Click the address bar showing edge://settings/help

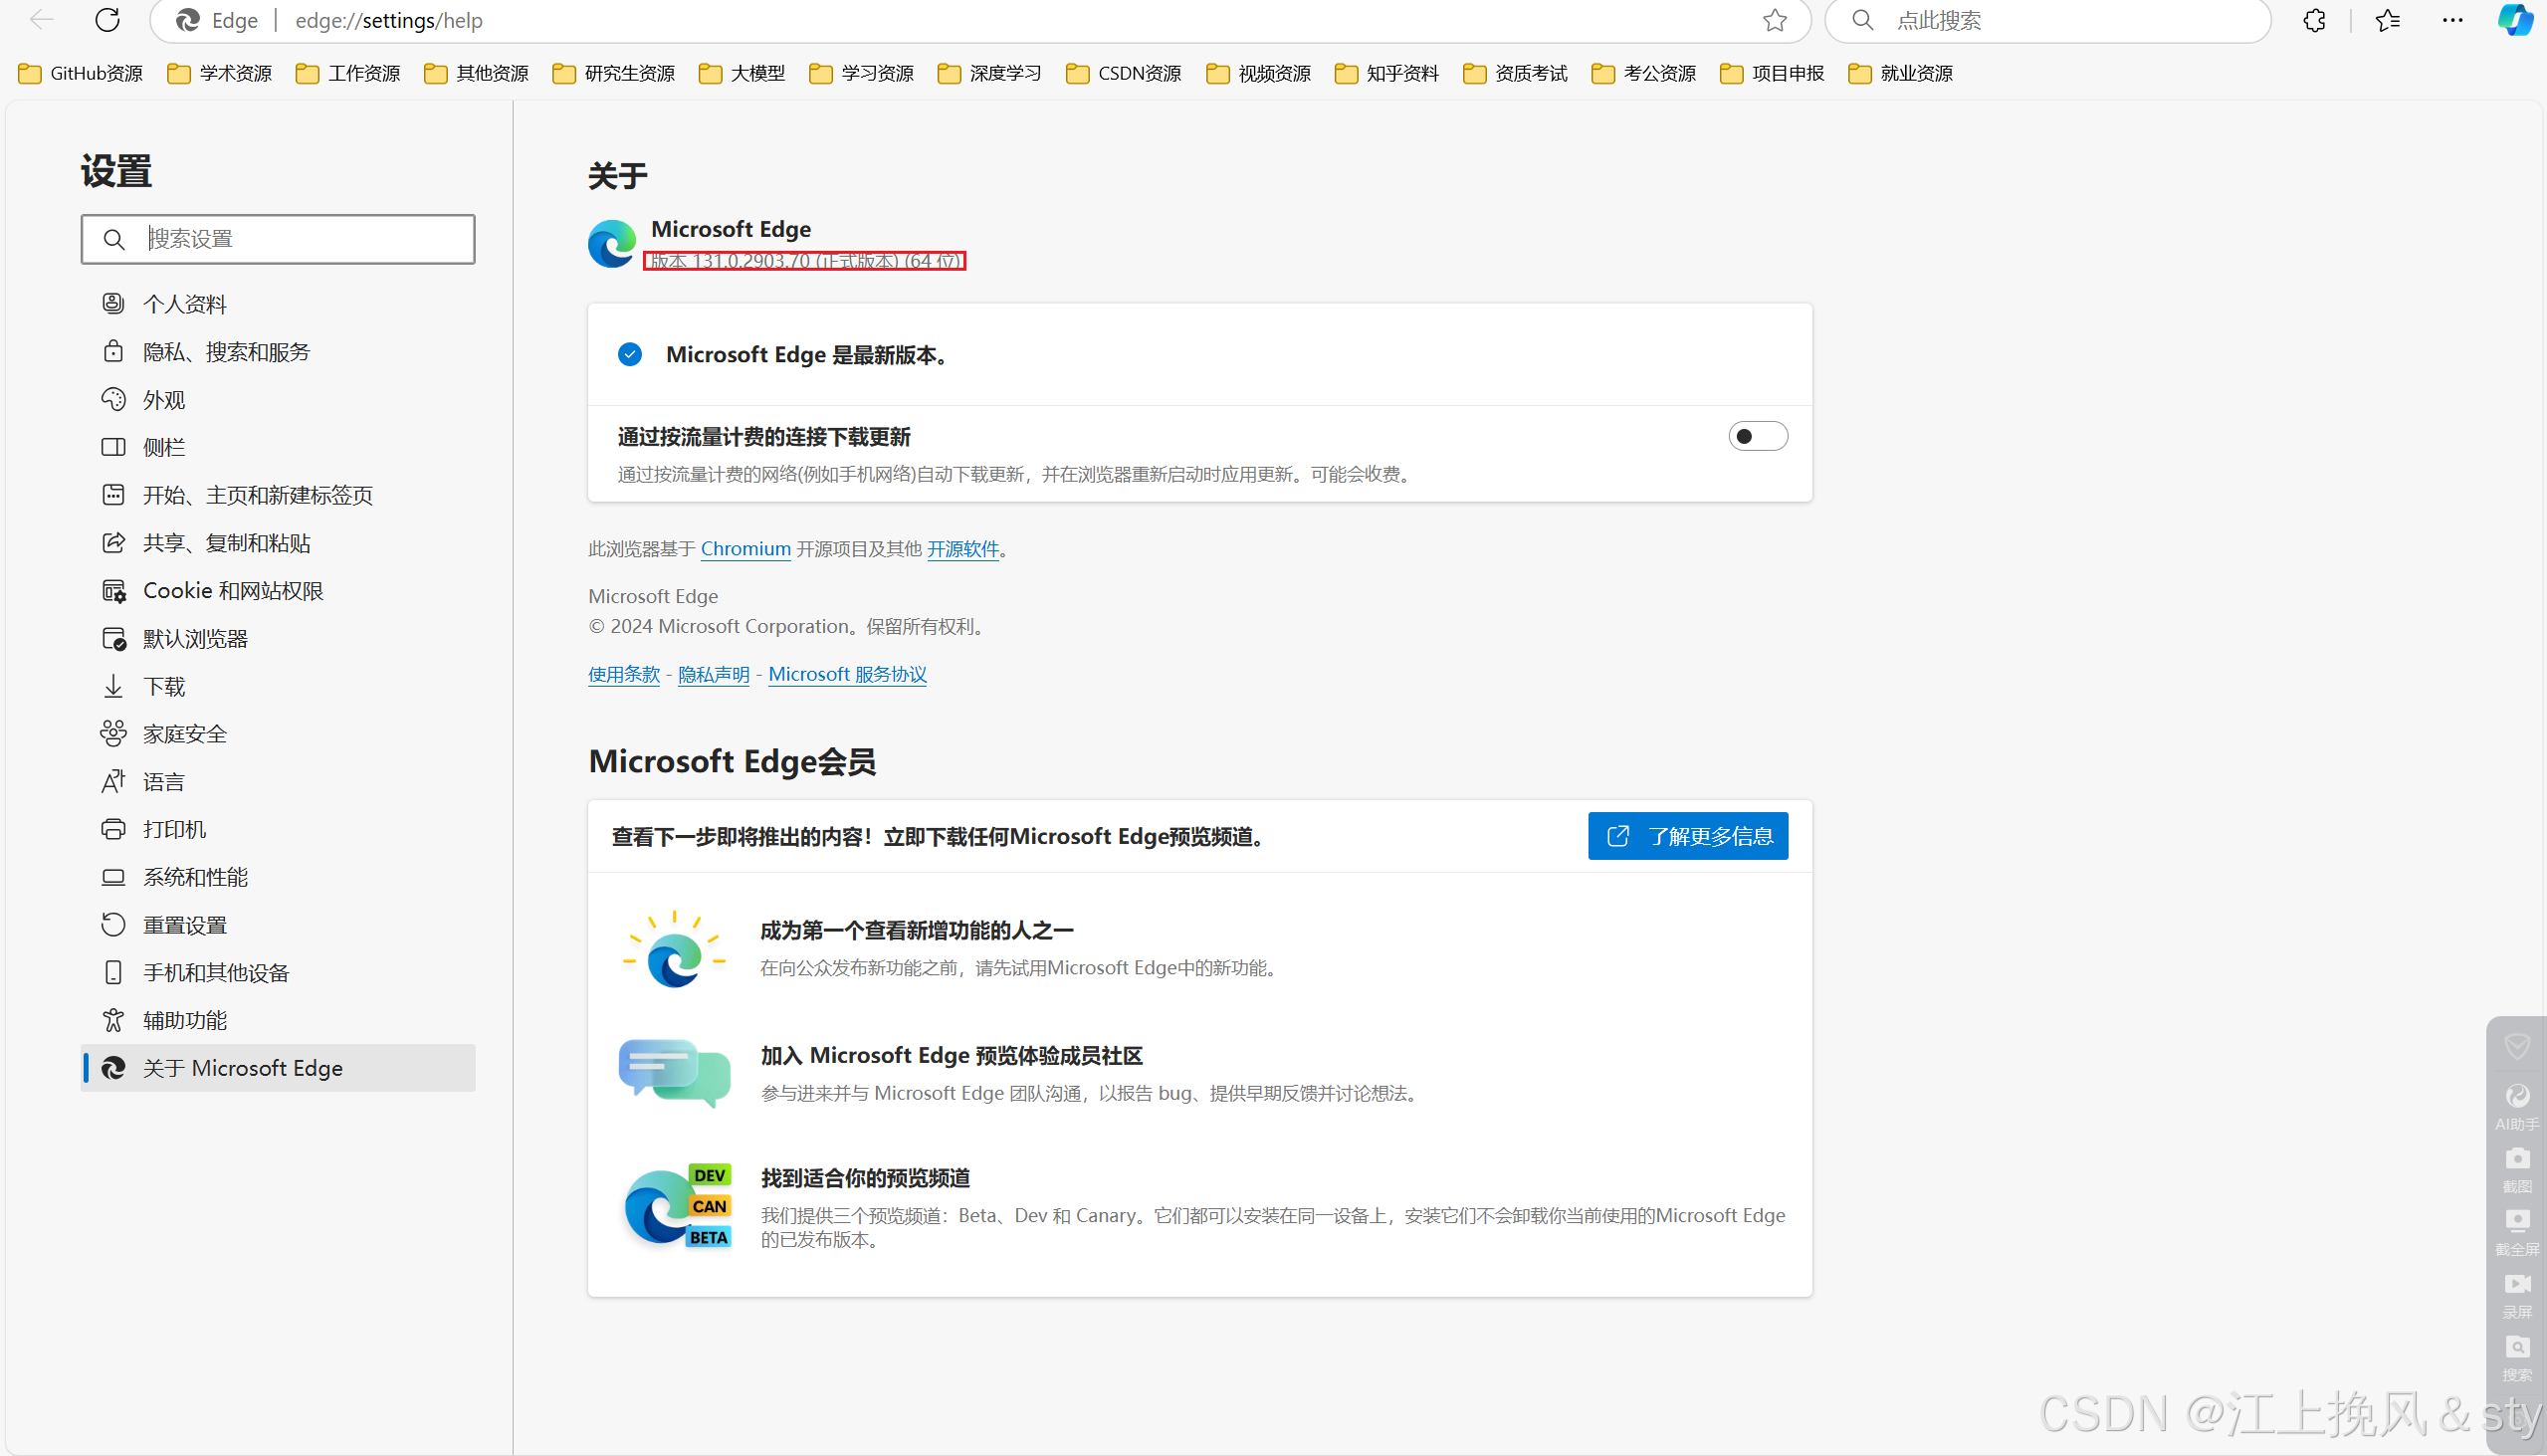point(980,20)
